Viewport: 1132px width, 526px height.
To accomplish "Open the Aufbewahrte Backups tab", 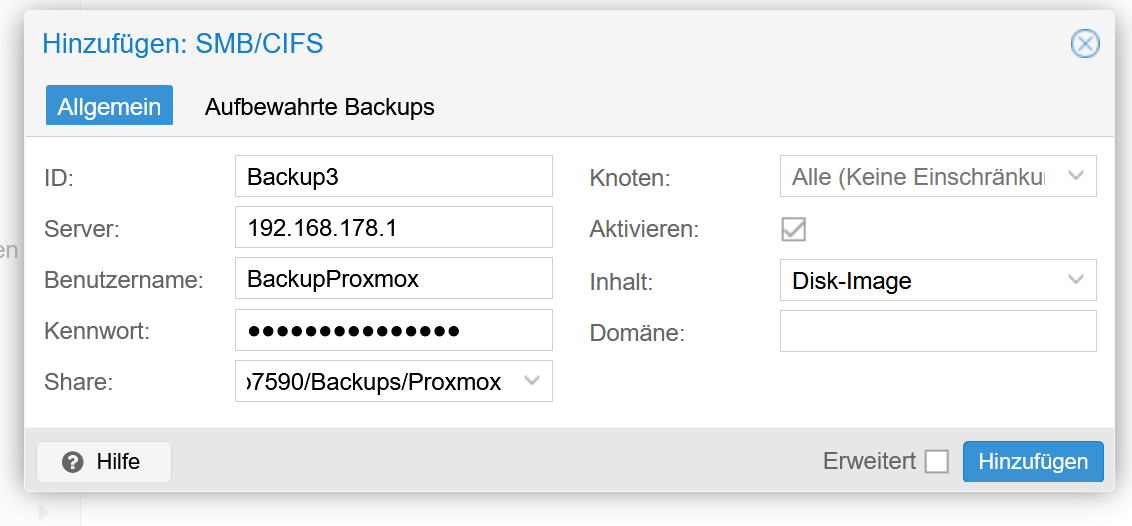I will point(319,107).
